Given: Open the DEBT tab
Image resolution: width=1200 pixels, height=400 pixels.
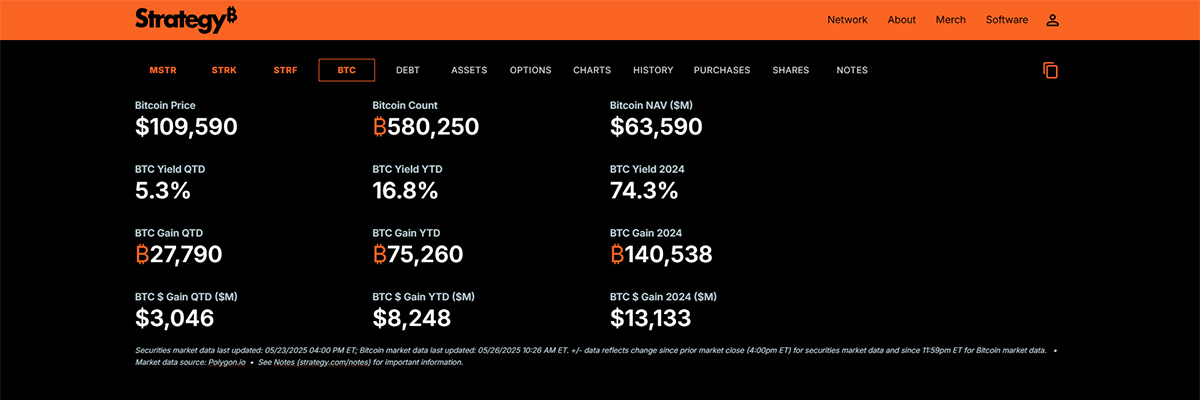Looking at the screenshot, I should click(x=408, y=70).
